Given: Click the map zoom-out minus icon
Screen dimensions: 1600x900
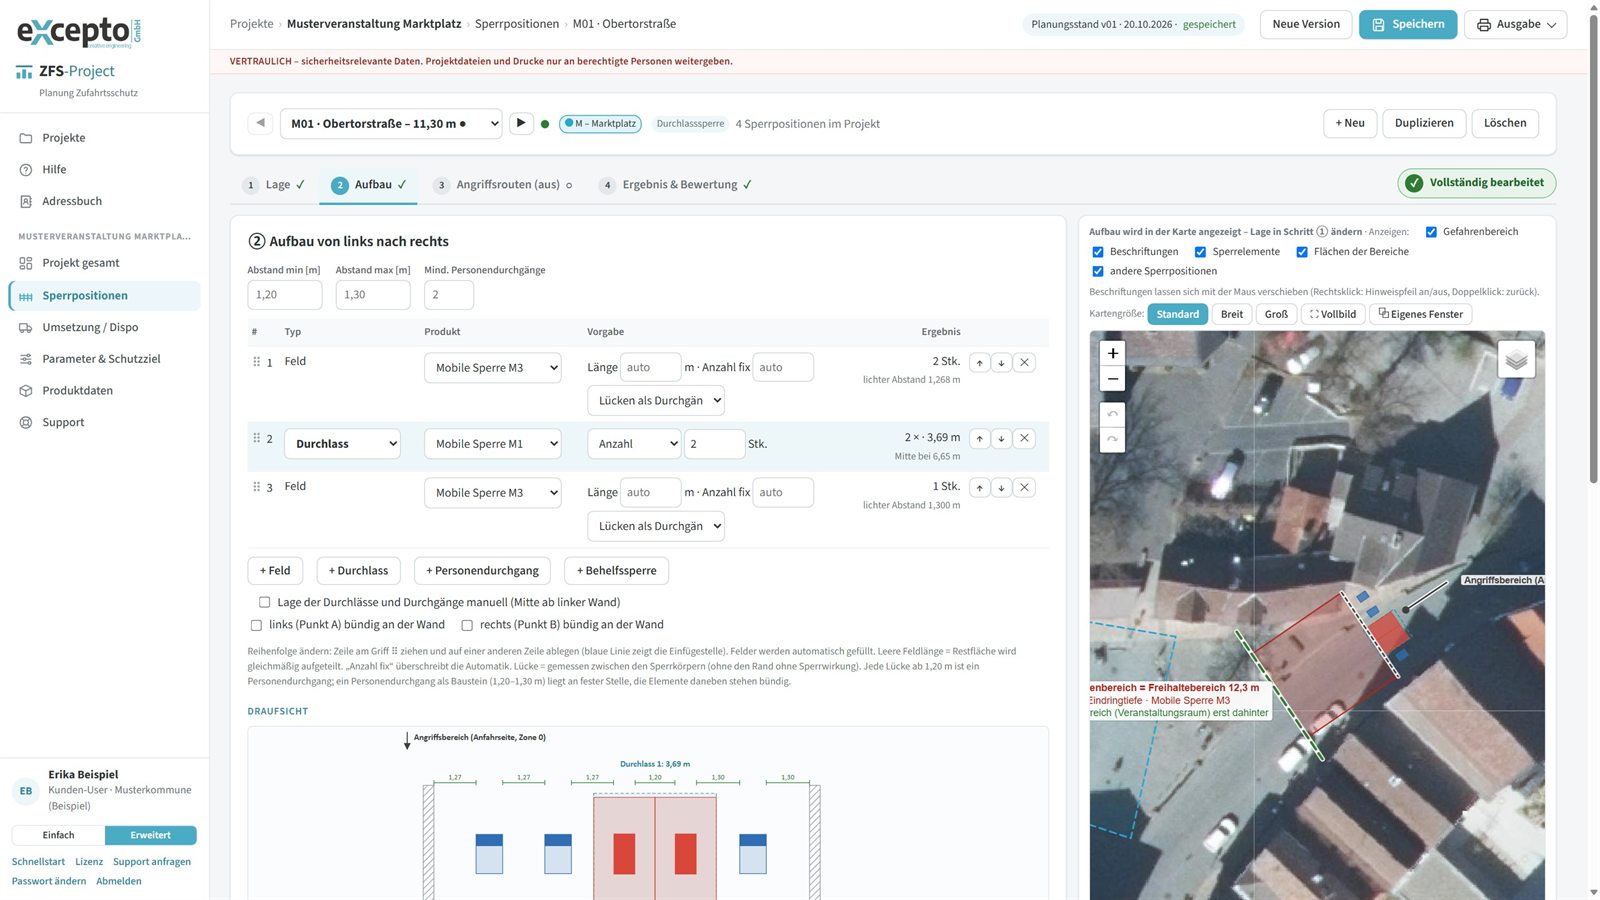Looking at the screenshot, I should [1112, 379].
